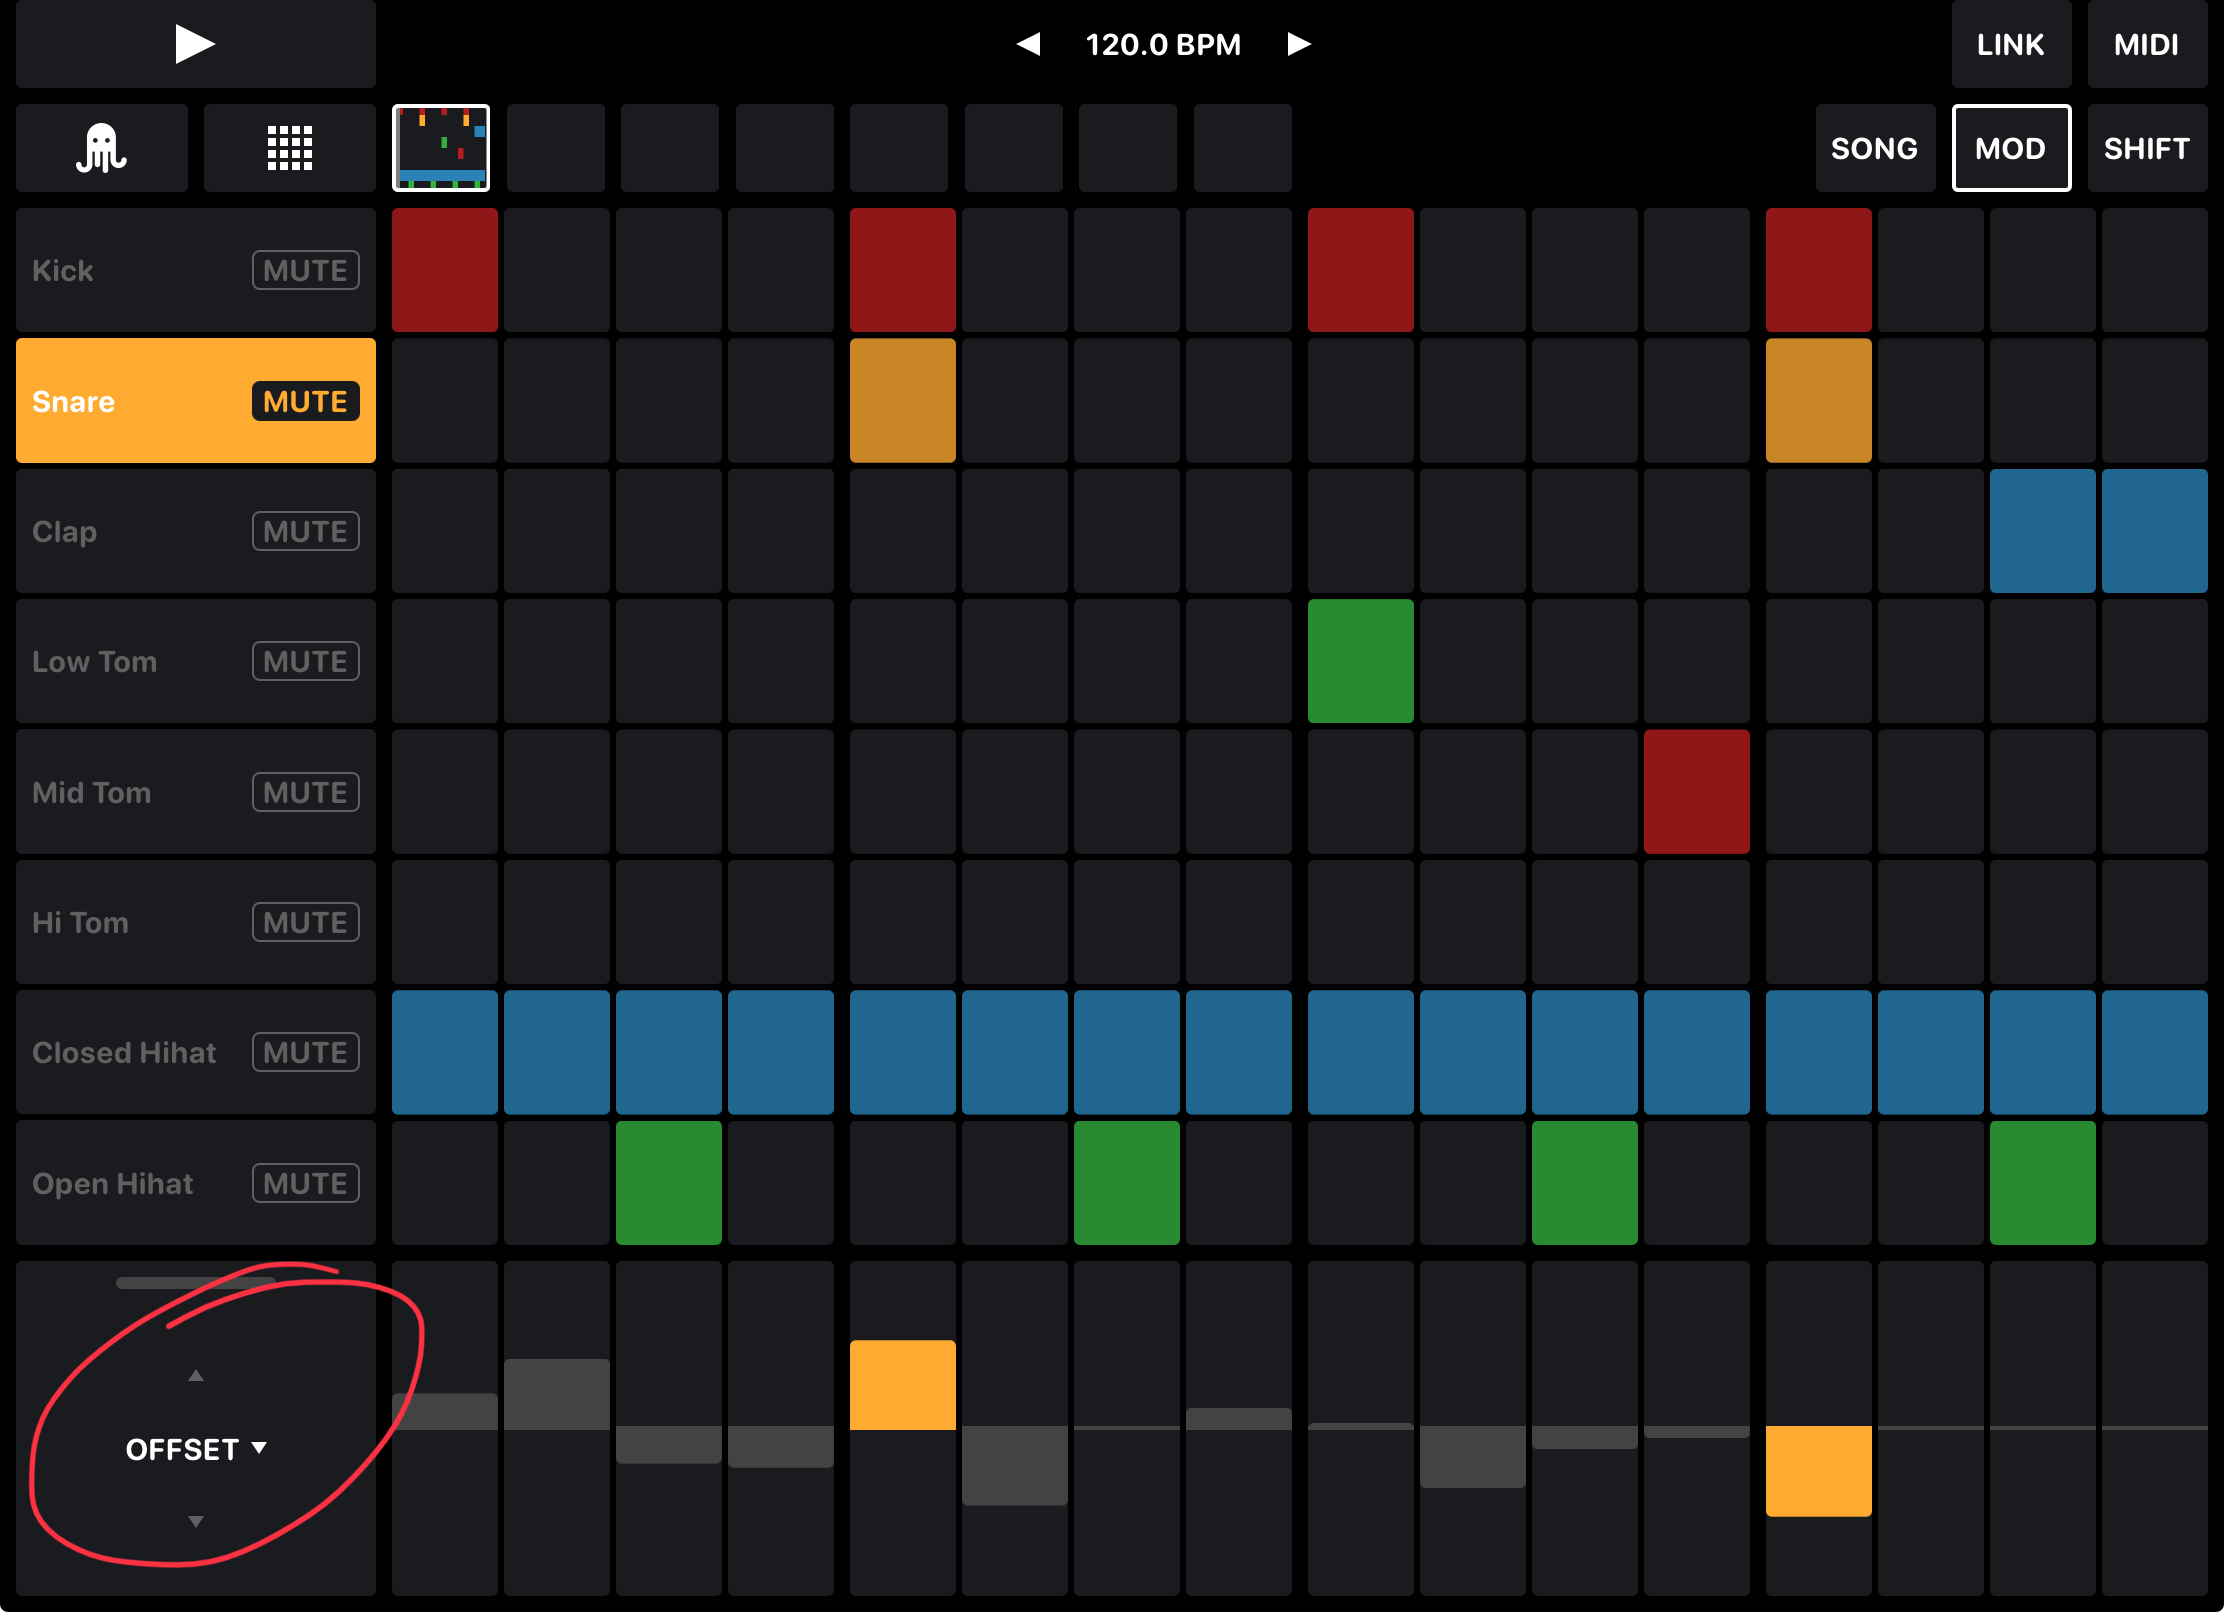
Task: Click the 120.0 BPM tempo display
Action: pyautogui.click(x=1163, y=44)
